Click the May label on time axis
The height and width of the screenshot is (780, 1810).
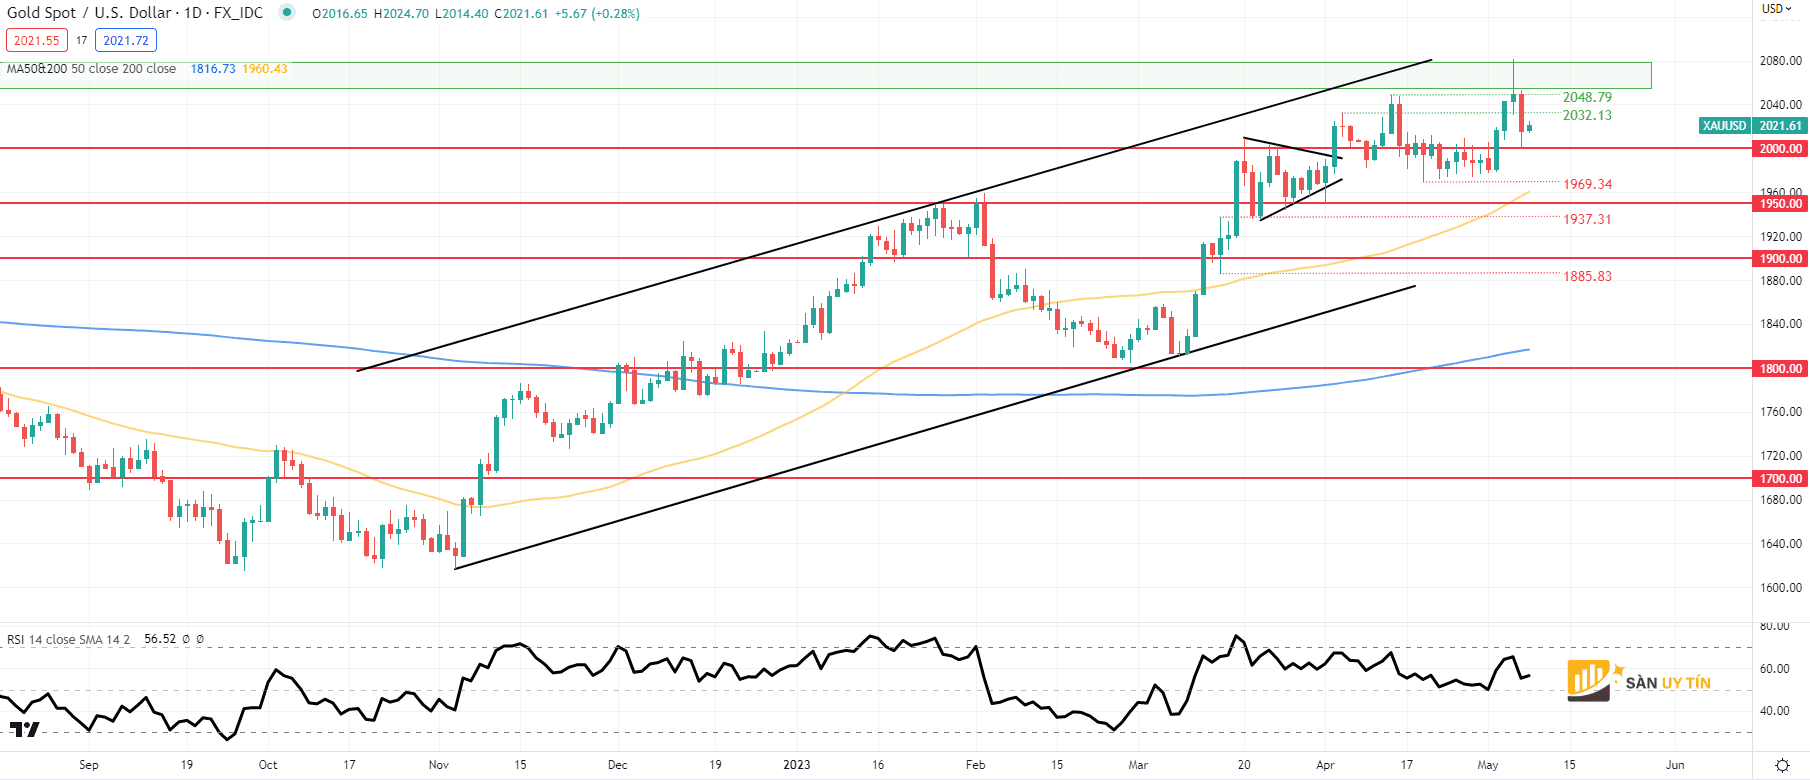[x=1488, y=765]
